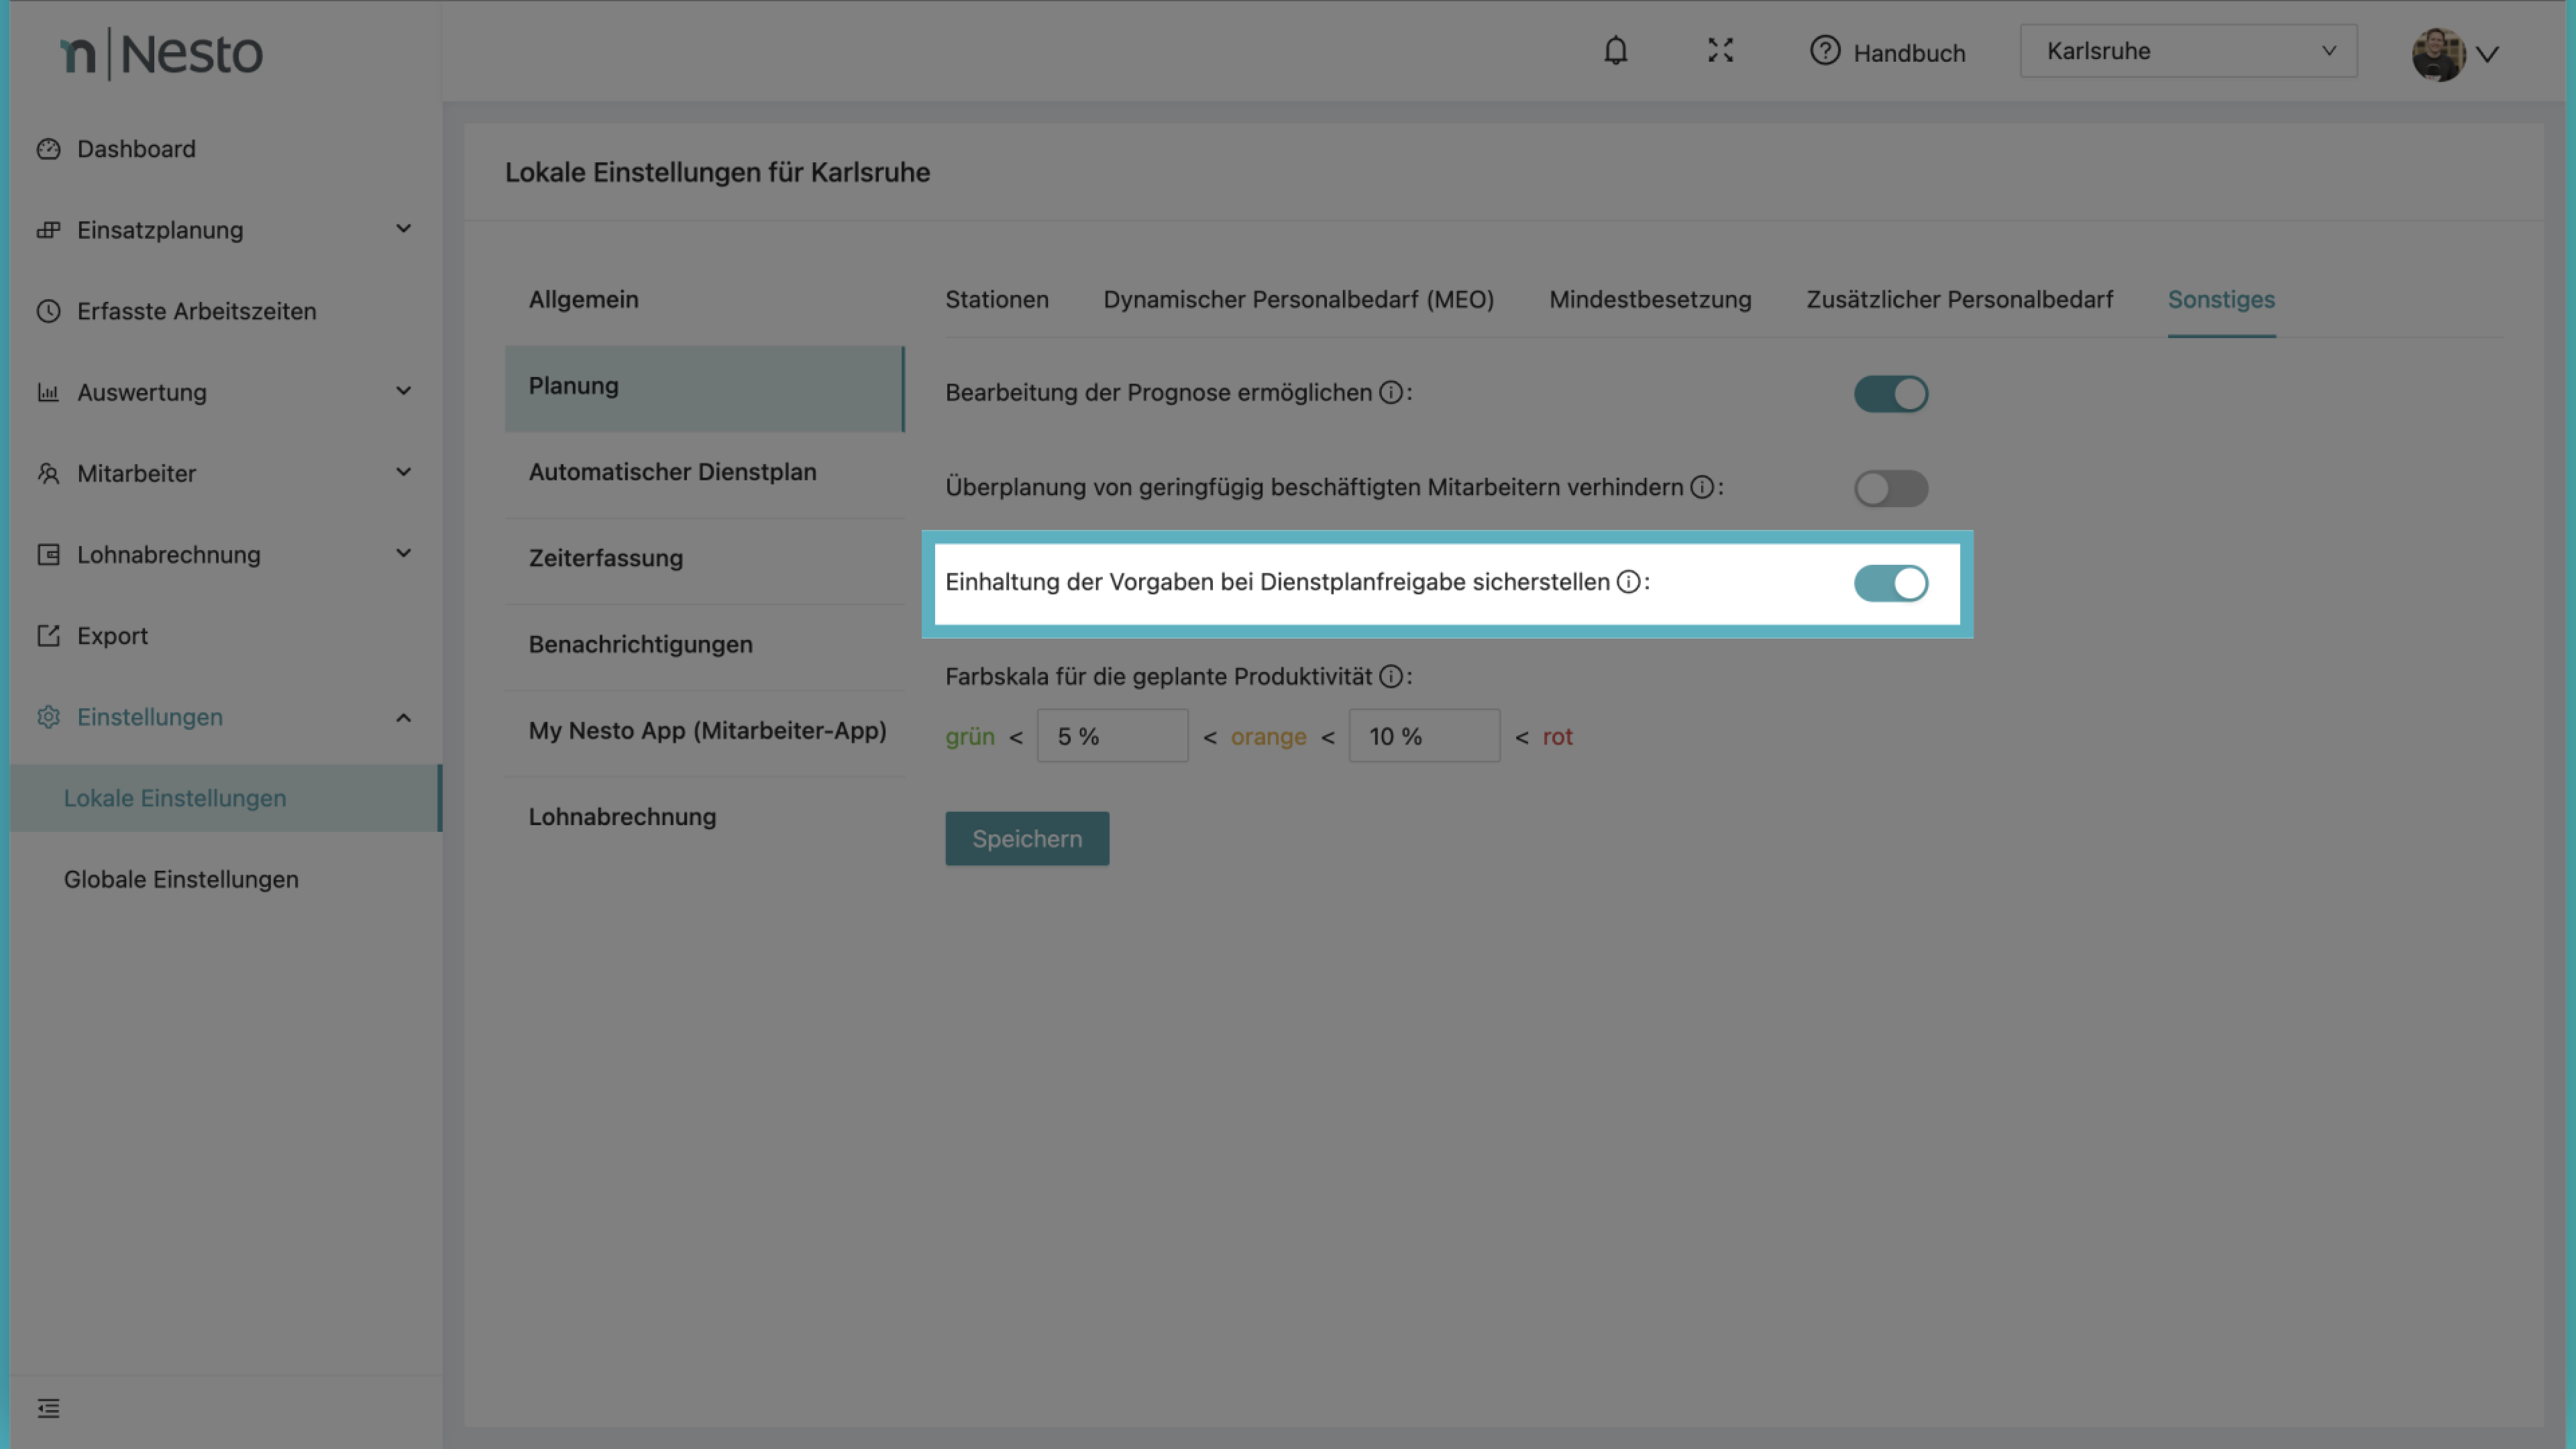Switch to the Mindestbesetzung tab
Screen dimensions: 2576x1449
(x=1649, y=299)
